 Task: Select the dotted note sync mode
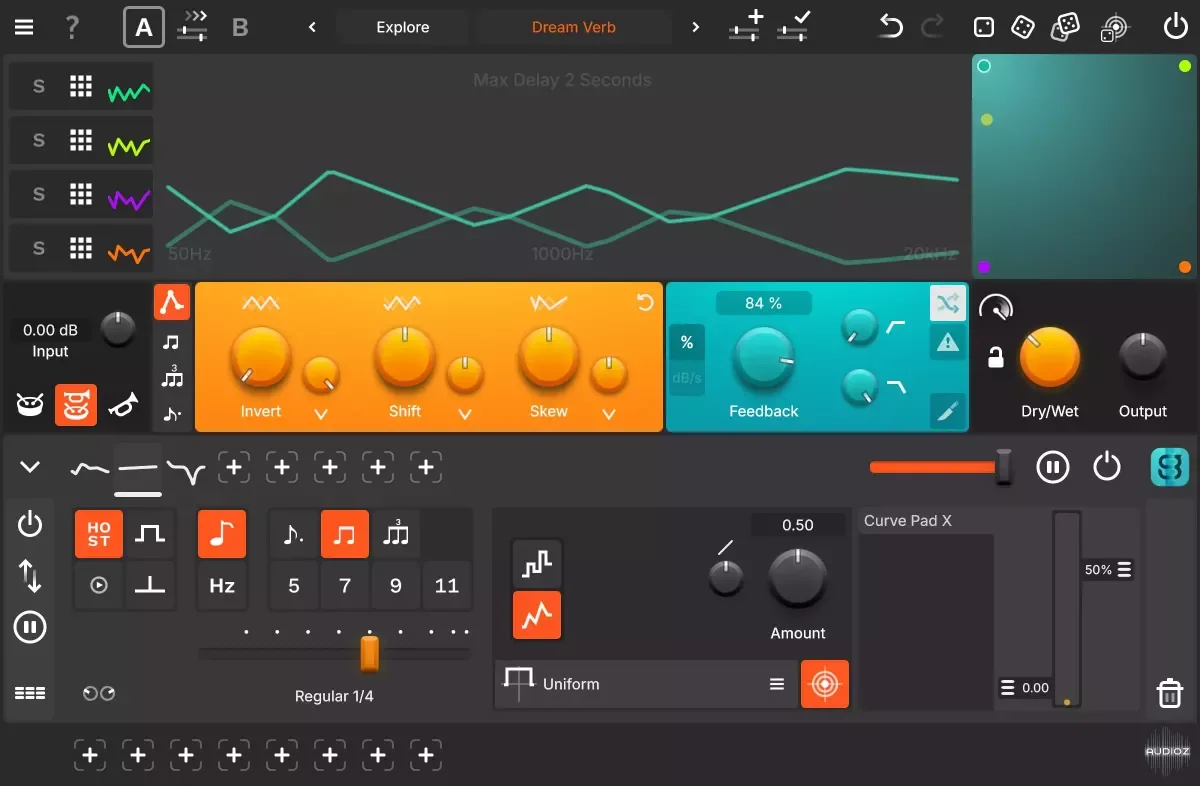coord(172,414)
